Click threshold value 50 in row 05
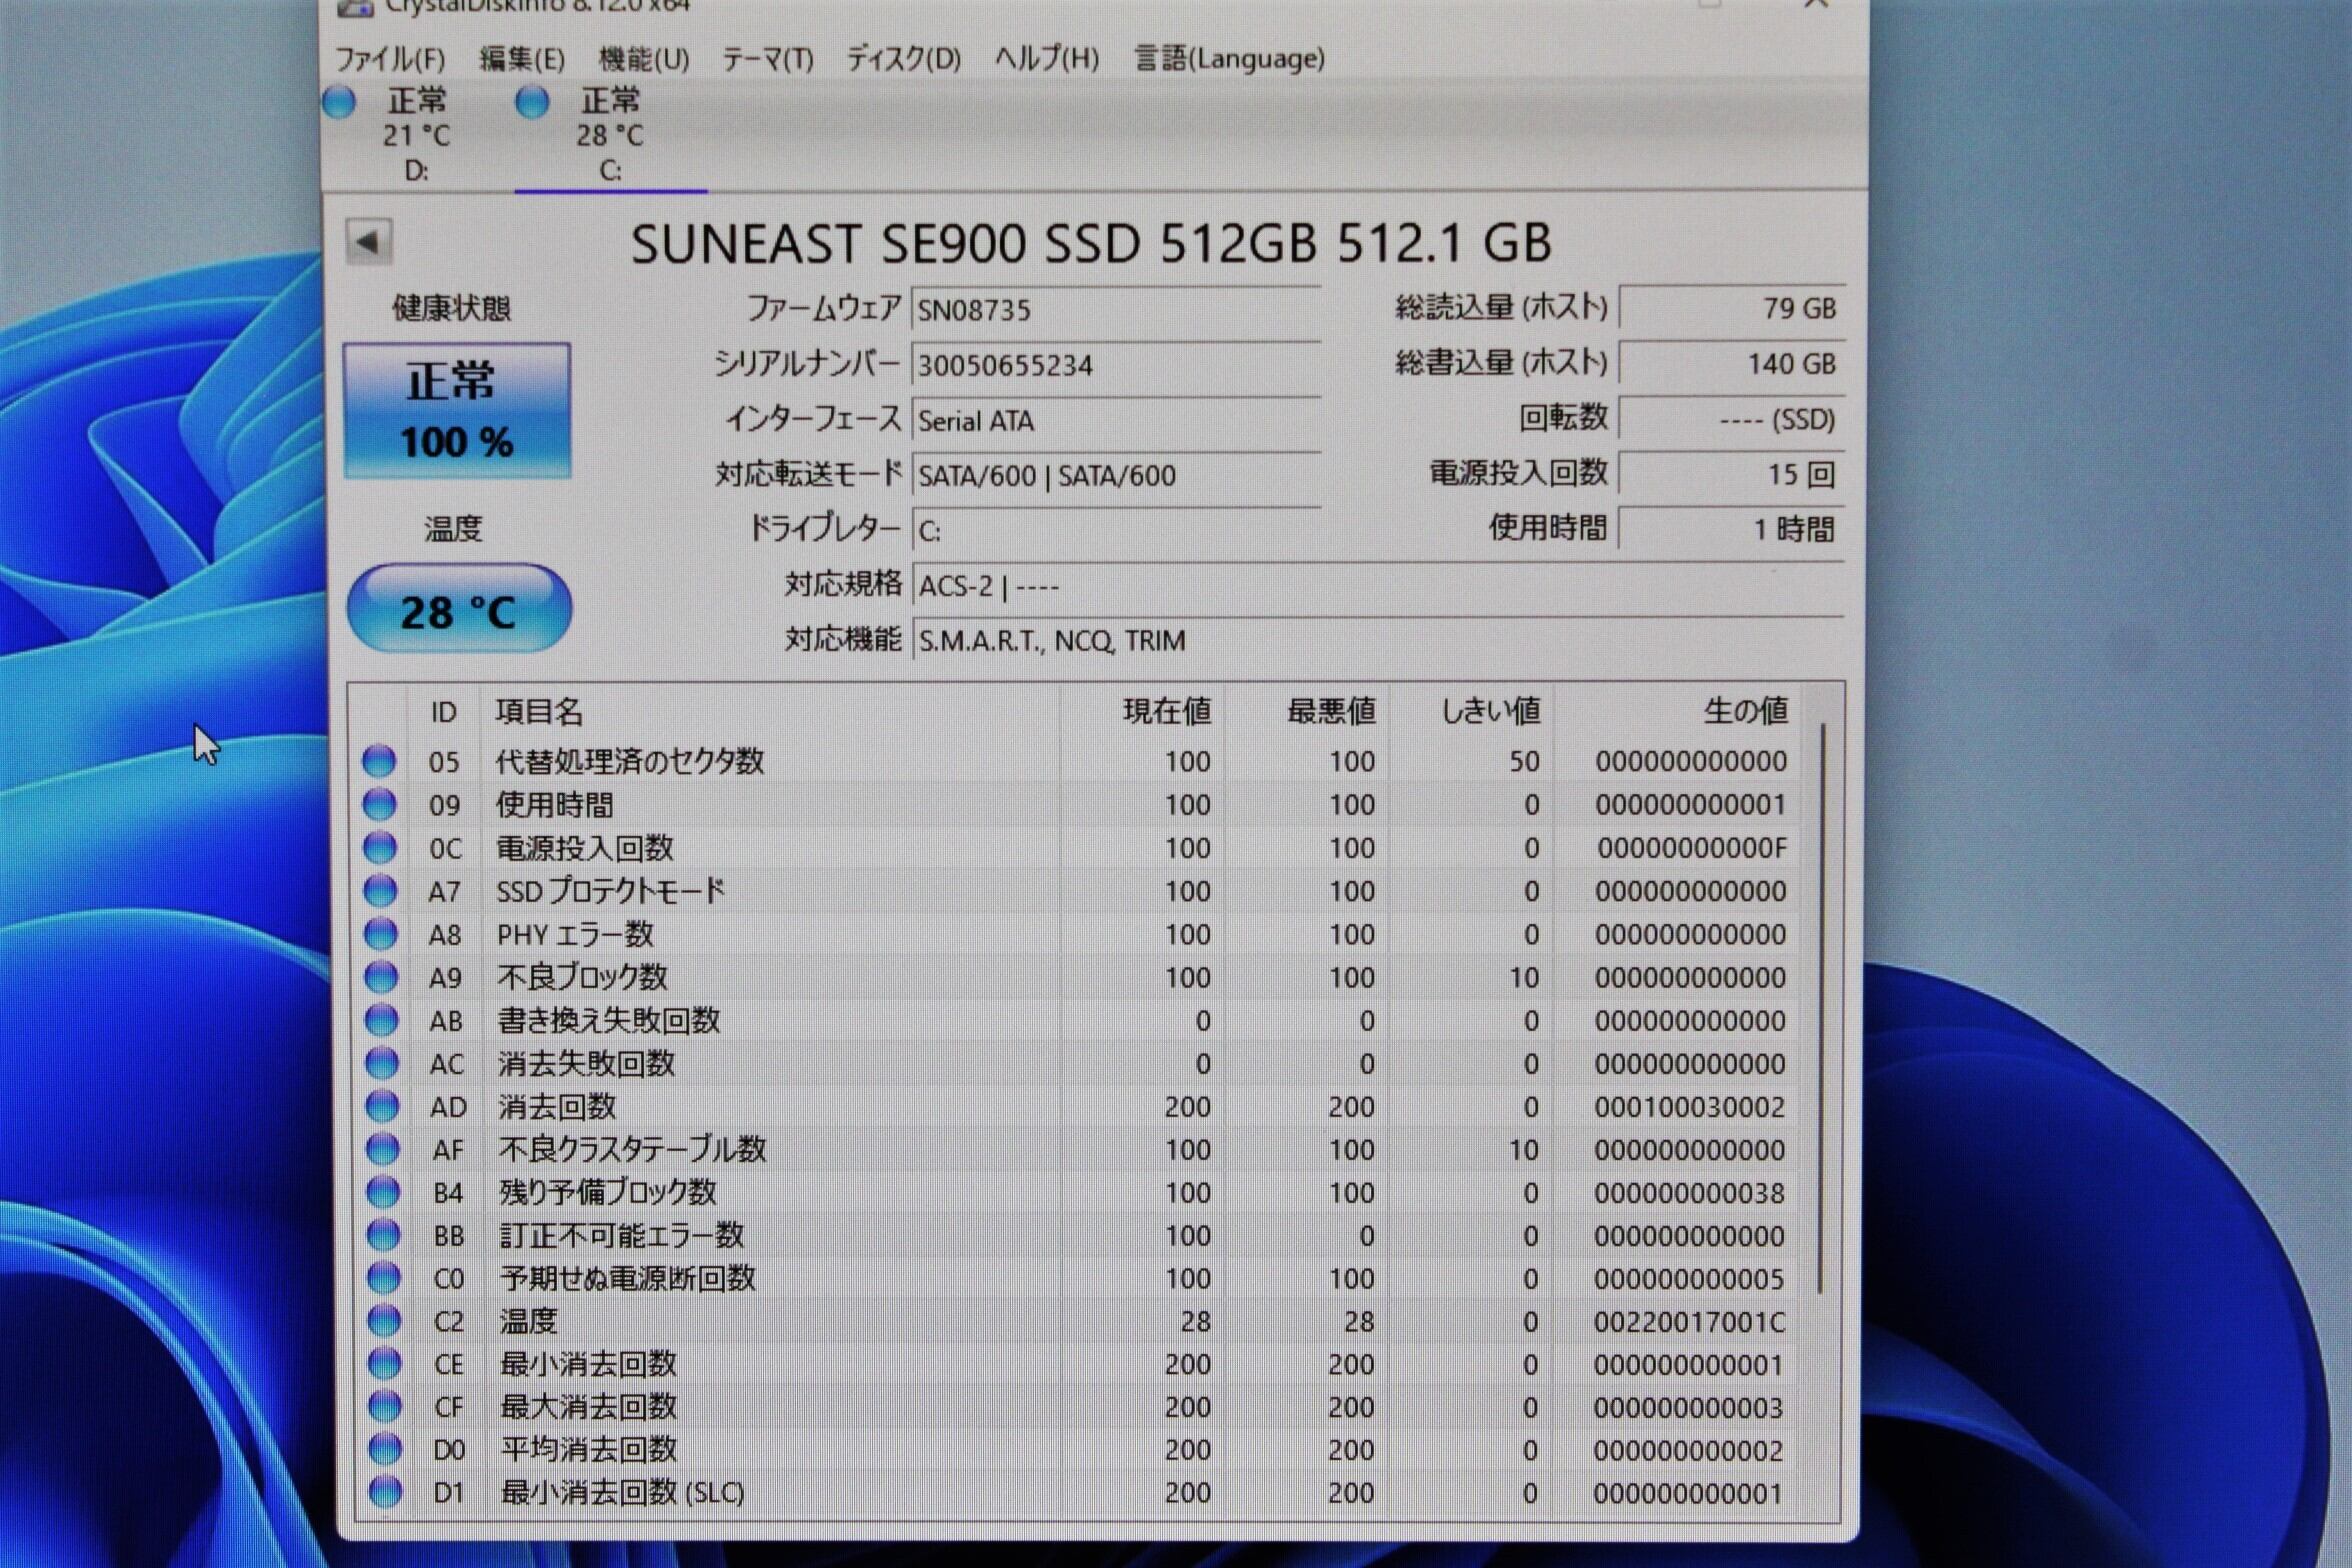This screenshot has width=2352, height=1568. click(1524, 761)
